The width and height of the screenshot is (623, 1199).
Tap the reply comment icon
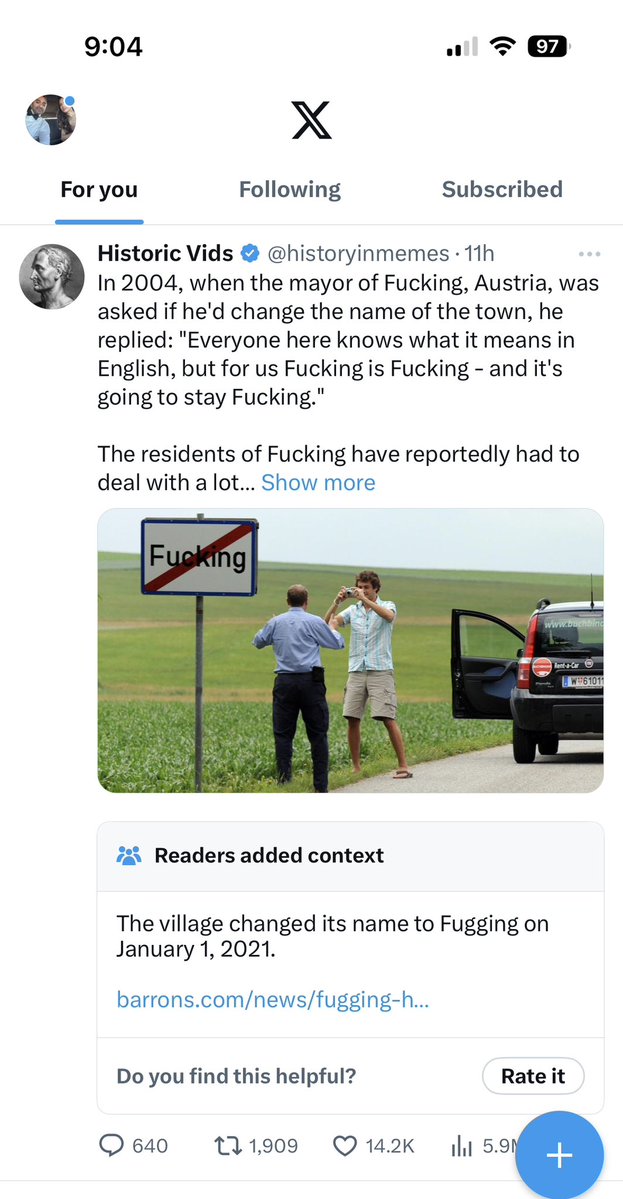(112, 1146)
